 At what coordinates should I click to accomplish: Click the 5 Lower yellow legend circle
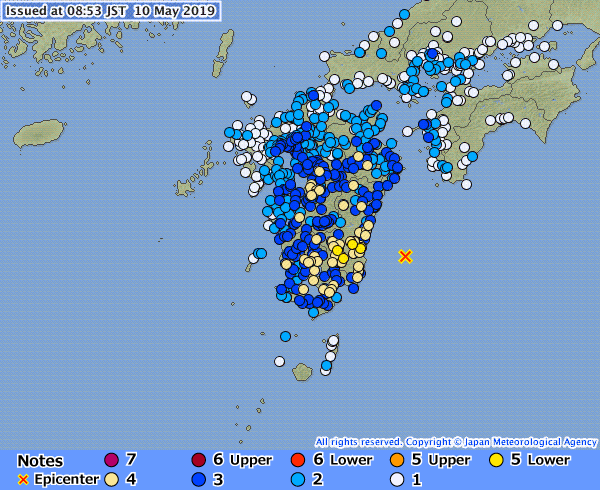point(497,460)
